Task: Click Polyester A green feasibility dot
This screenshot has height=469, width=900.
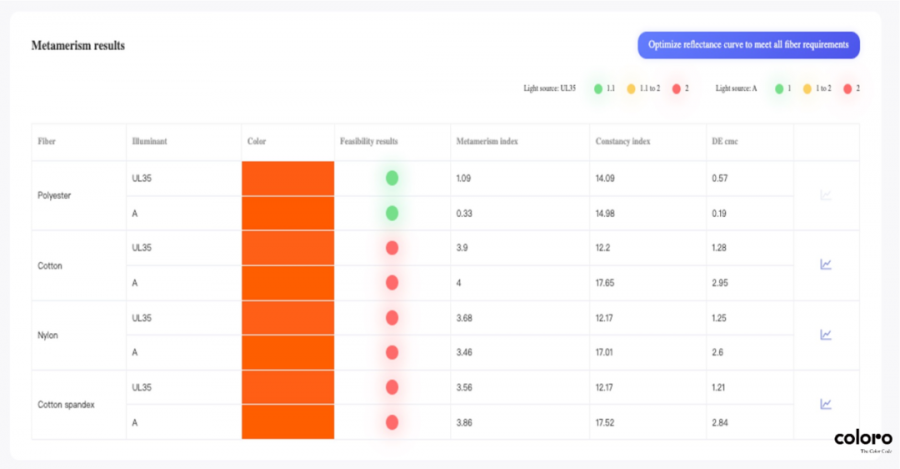Action: tap(392, 214)
